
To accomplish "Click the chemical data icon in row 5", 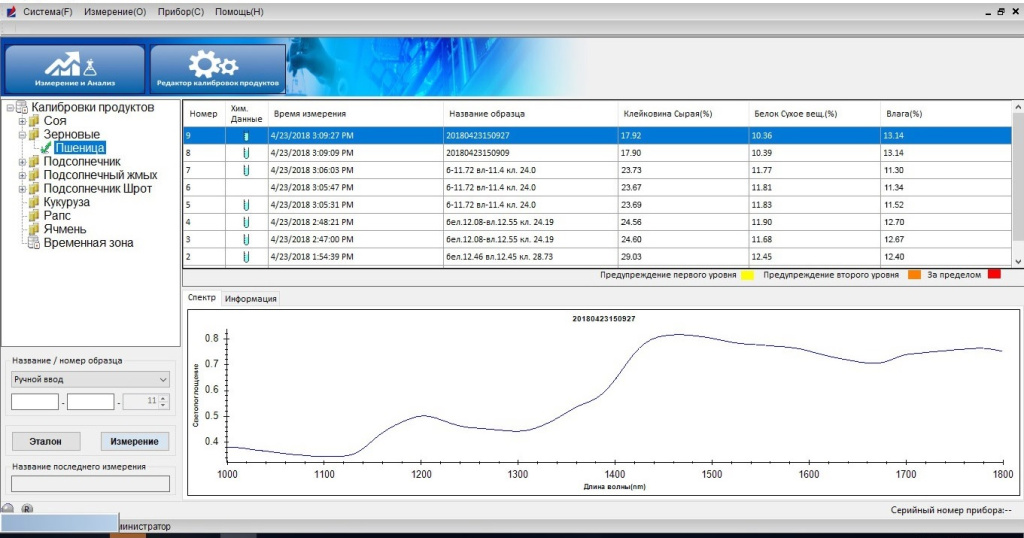I will click(x=245, y=204).
